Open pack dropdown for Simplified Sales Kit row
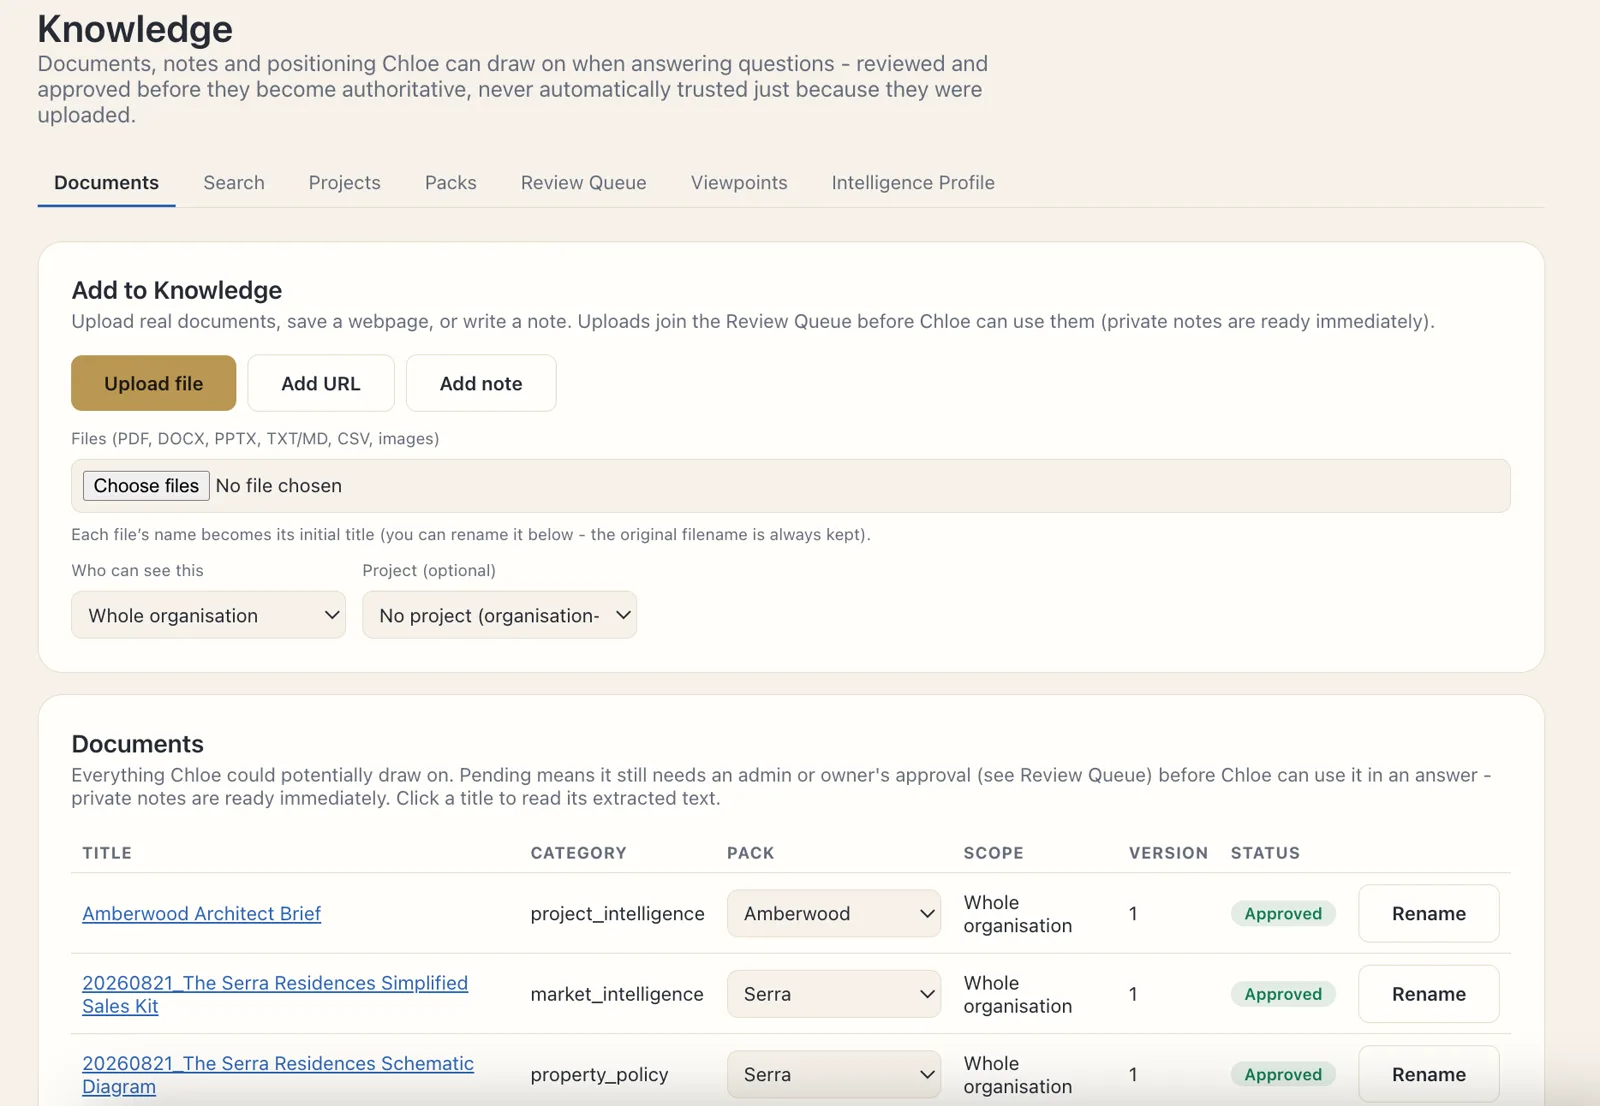 (x=834, y=994)
